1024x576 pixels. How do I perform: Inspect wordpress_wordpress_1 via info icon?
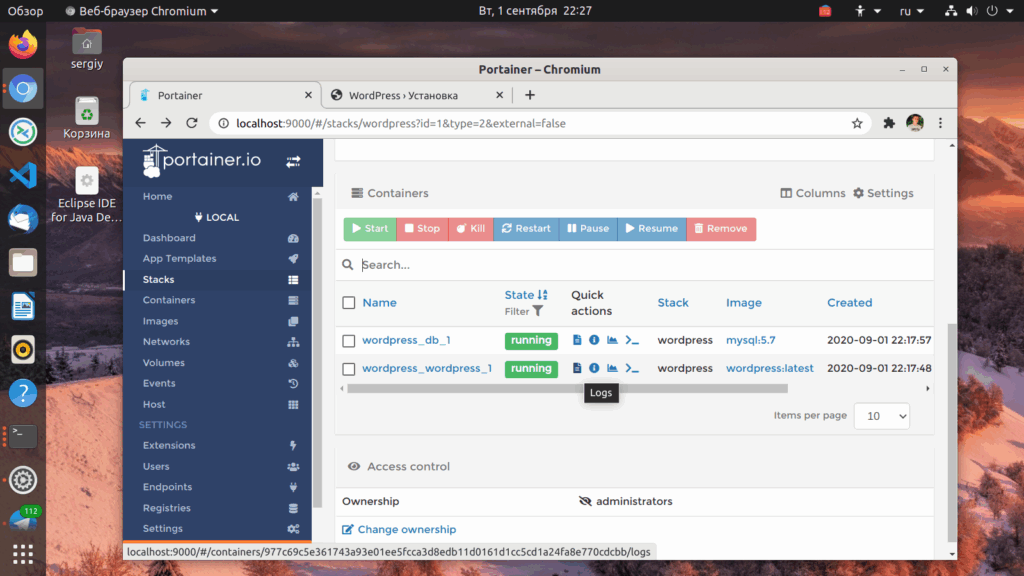tap(594, 368)
